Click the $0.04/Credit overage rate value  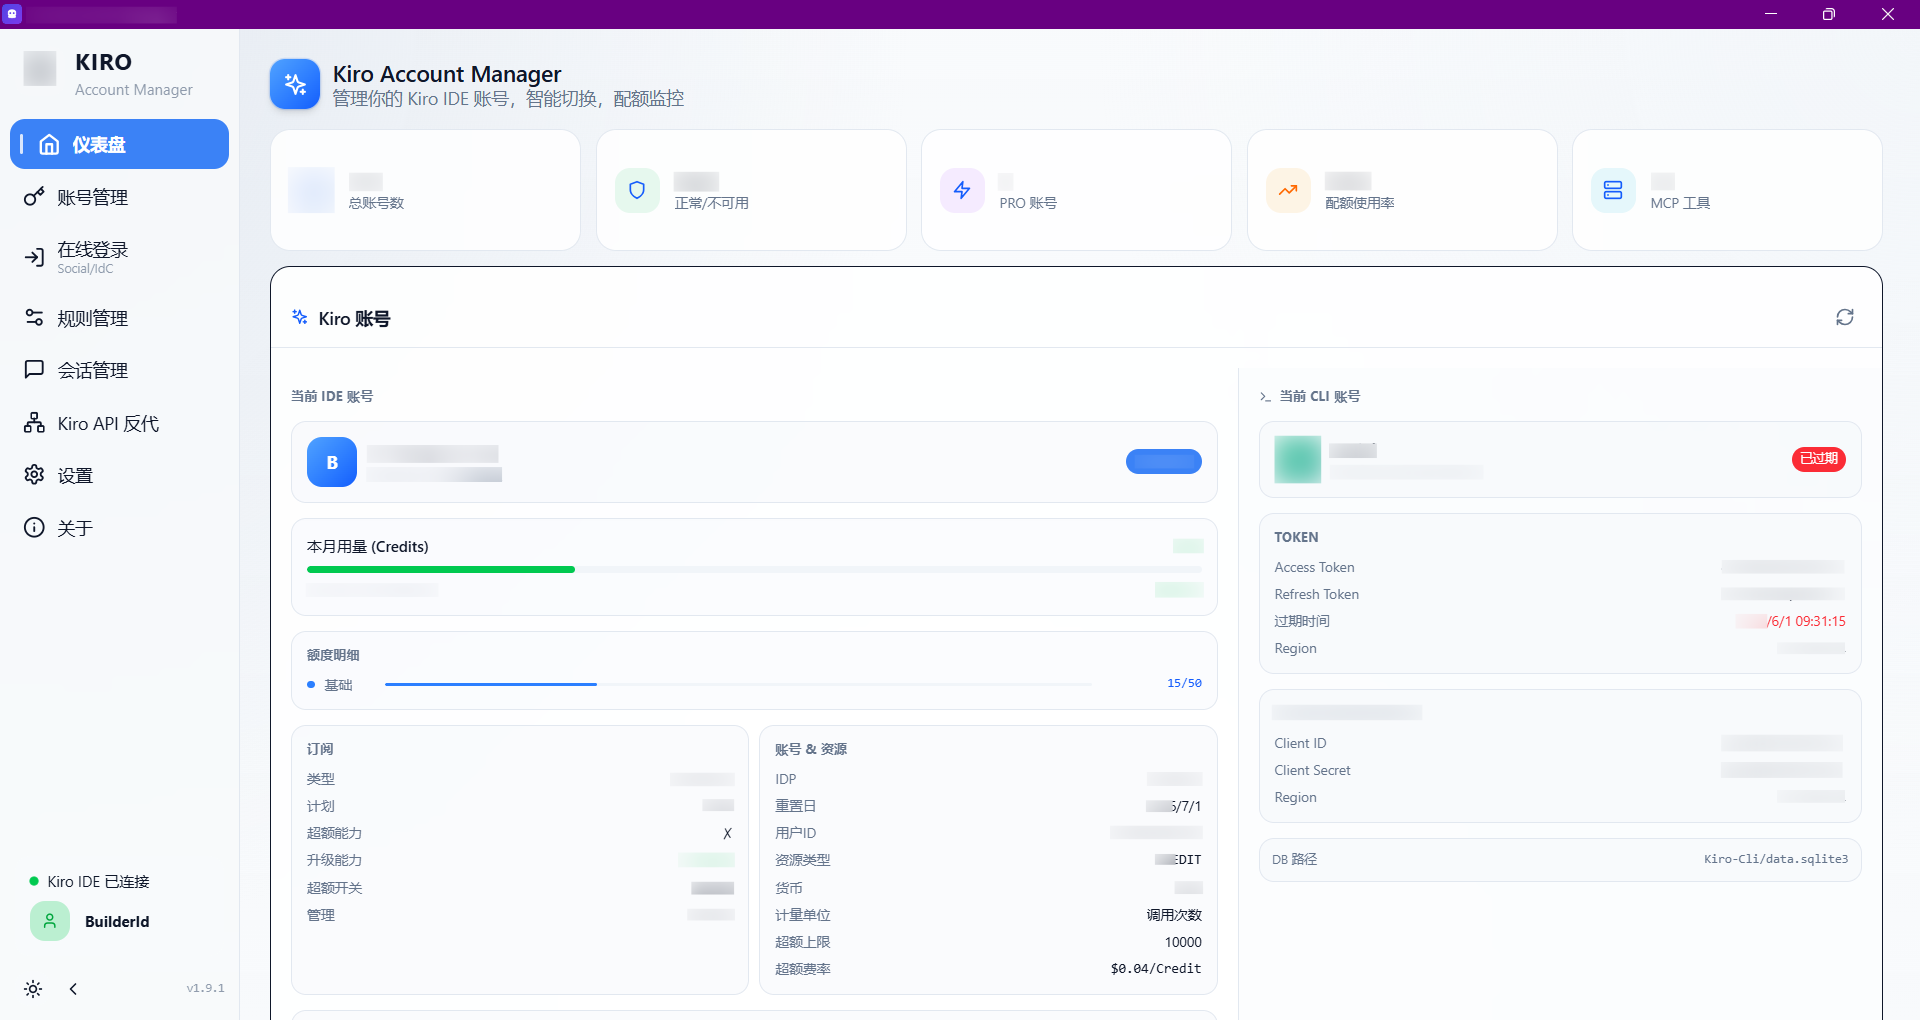[1156, 969]
